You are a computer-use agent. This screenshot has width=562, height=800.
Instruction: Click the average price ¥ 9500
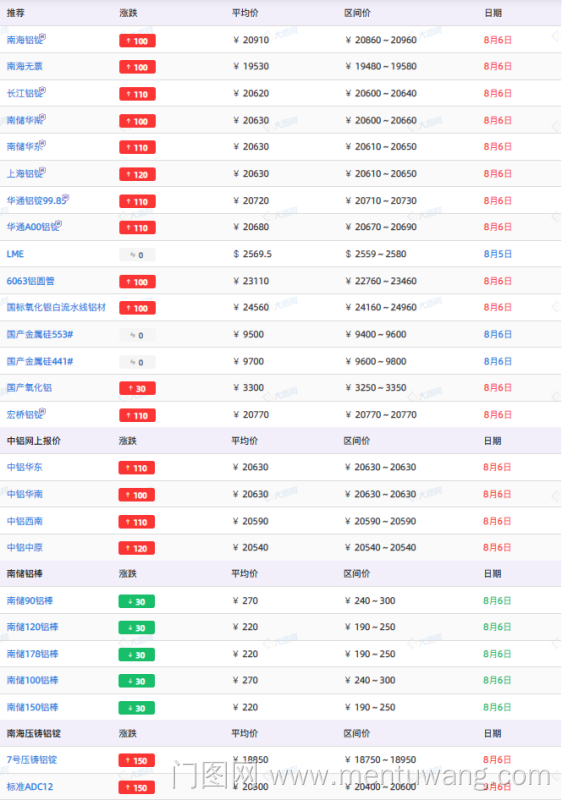[248, 335]
